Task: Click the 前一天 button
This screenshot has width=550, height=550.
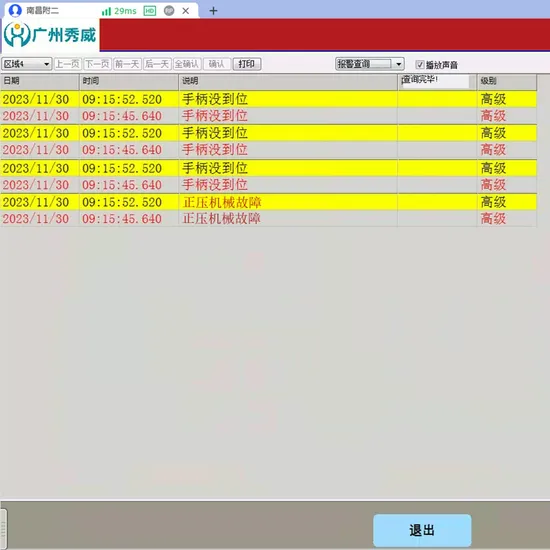Action: click(x=127, y=64)
